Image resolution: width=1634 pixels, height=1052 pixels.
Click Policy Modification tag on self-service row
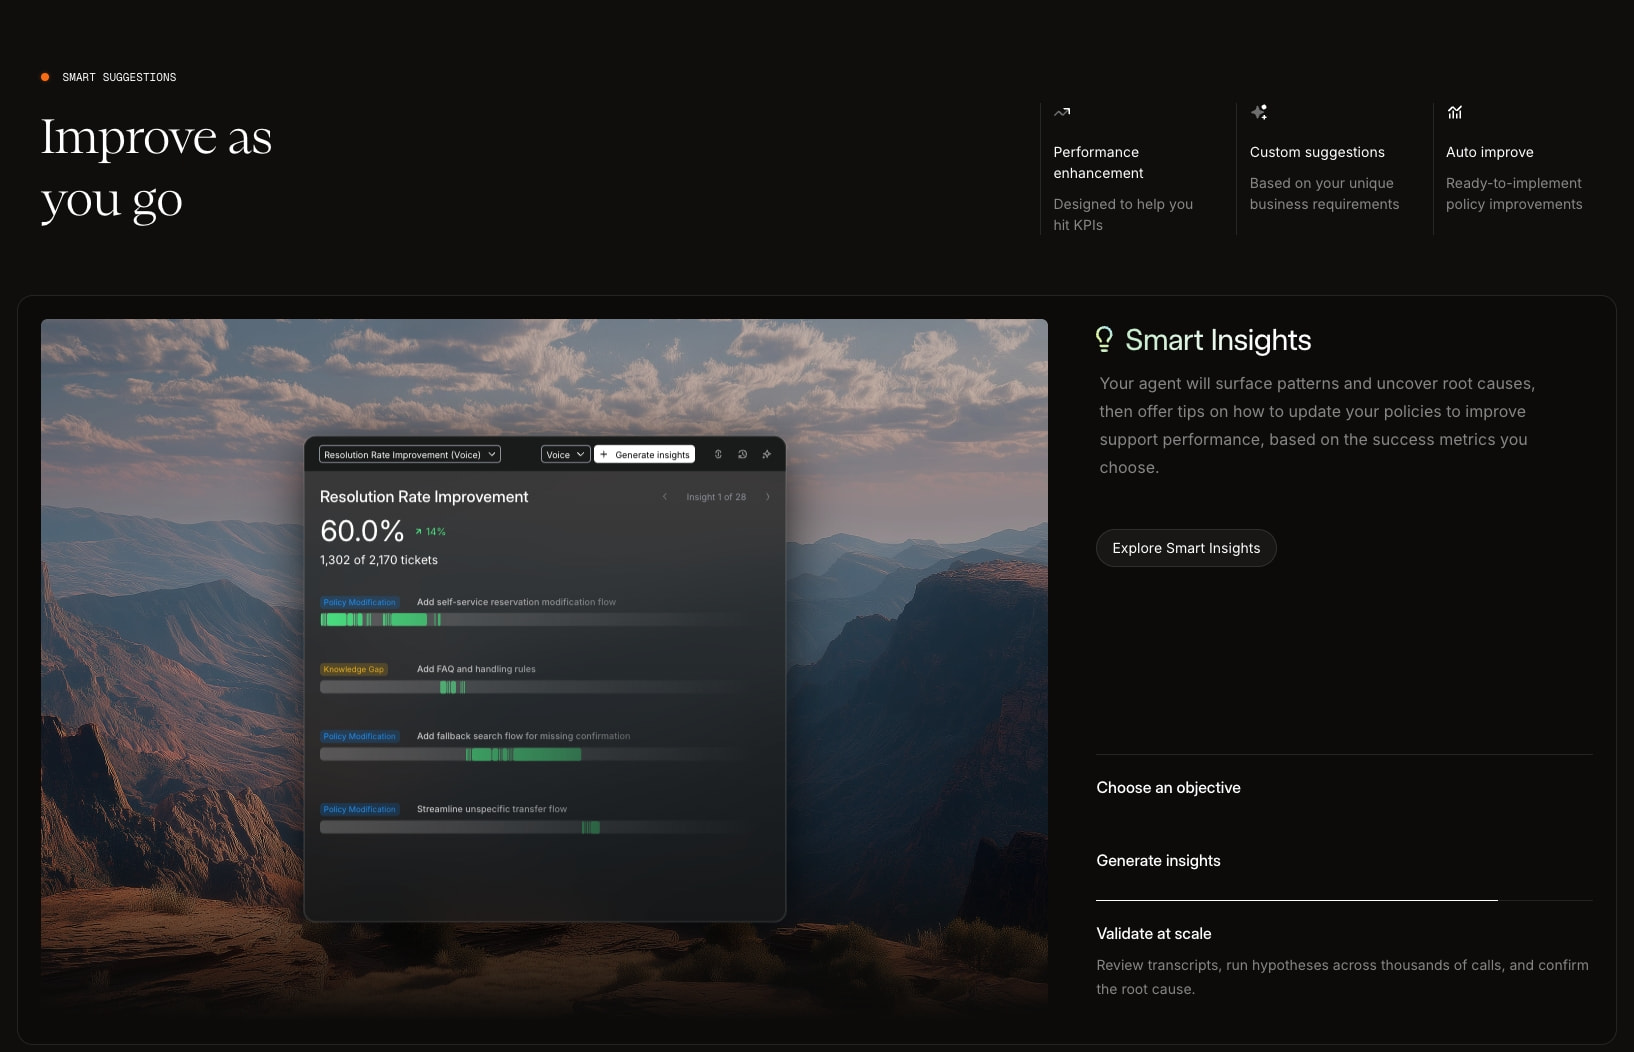click(x=359, y=602)
